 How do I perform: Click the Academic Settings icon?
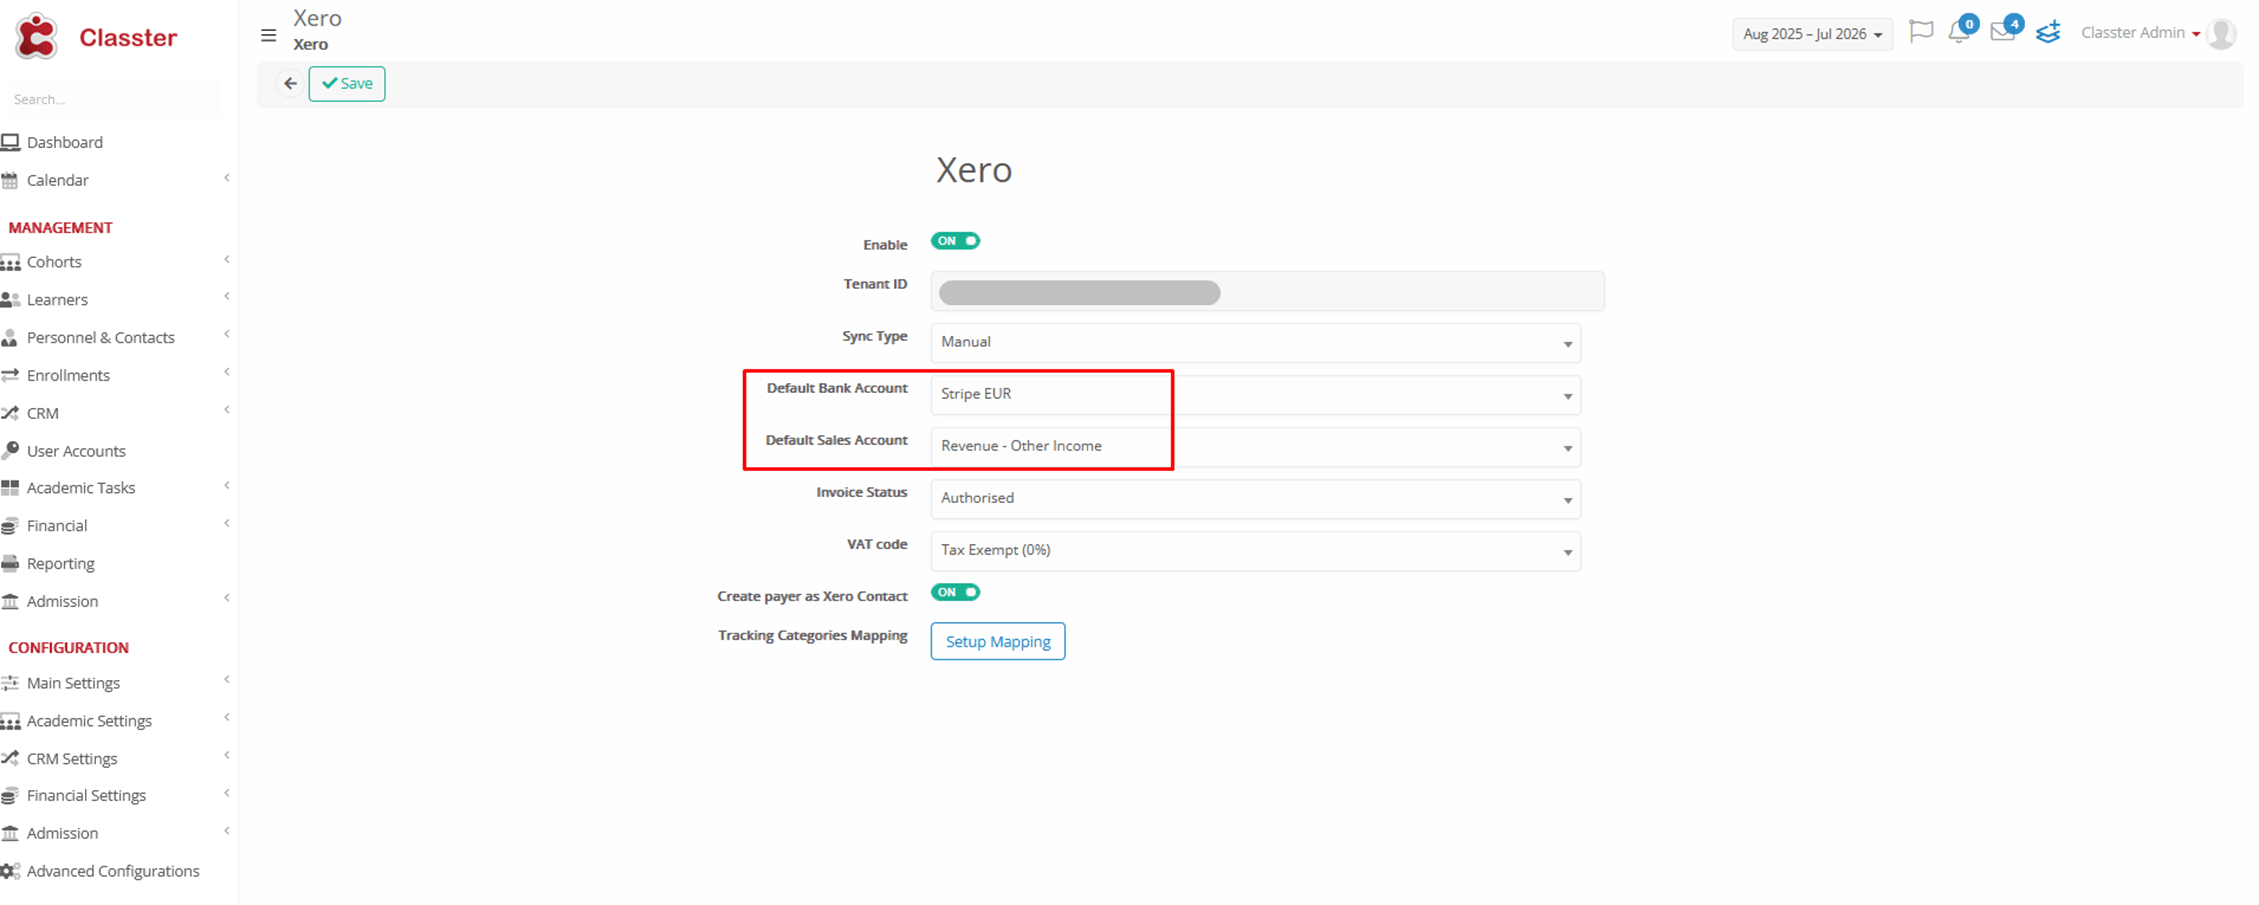(11, 721)
